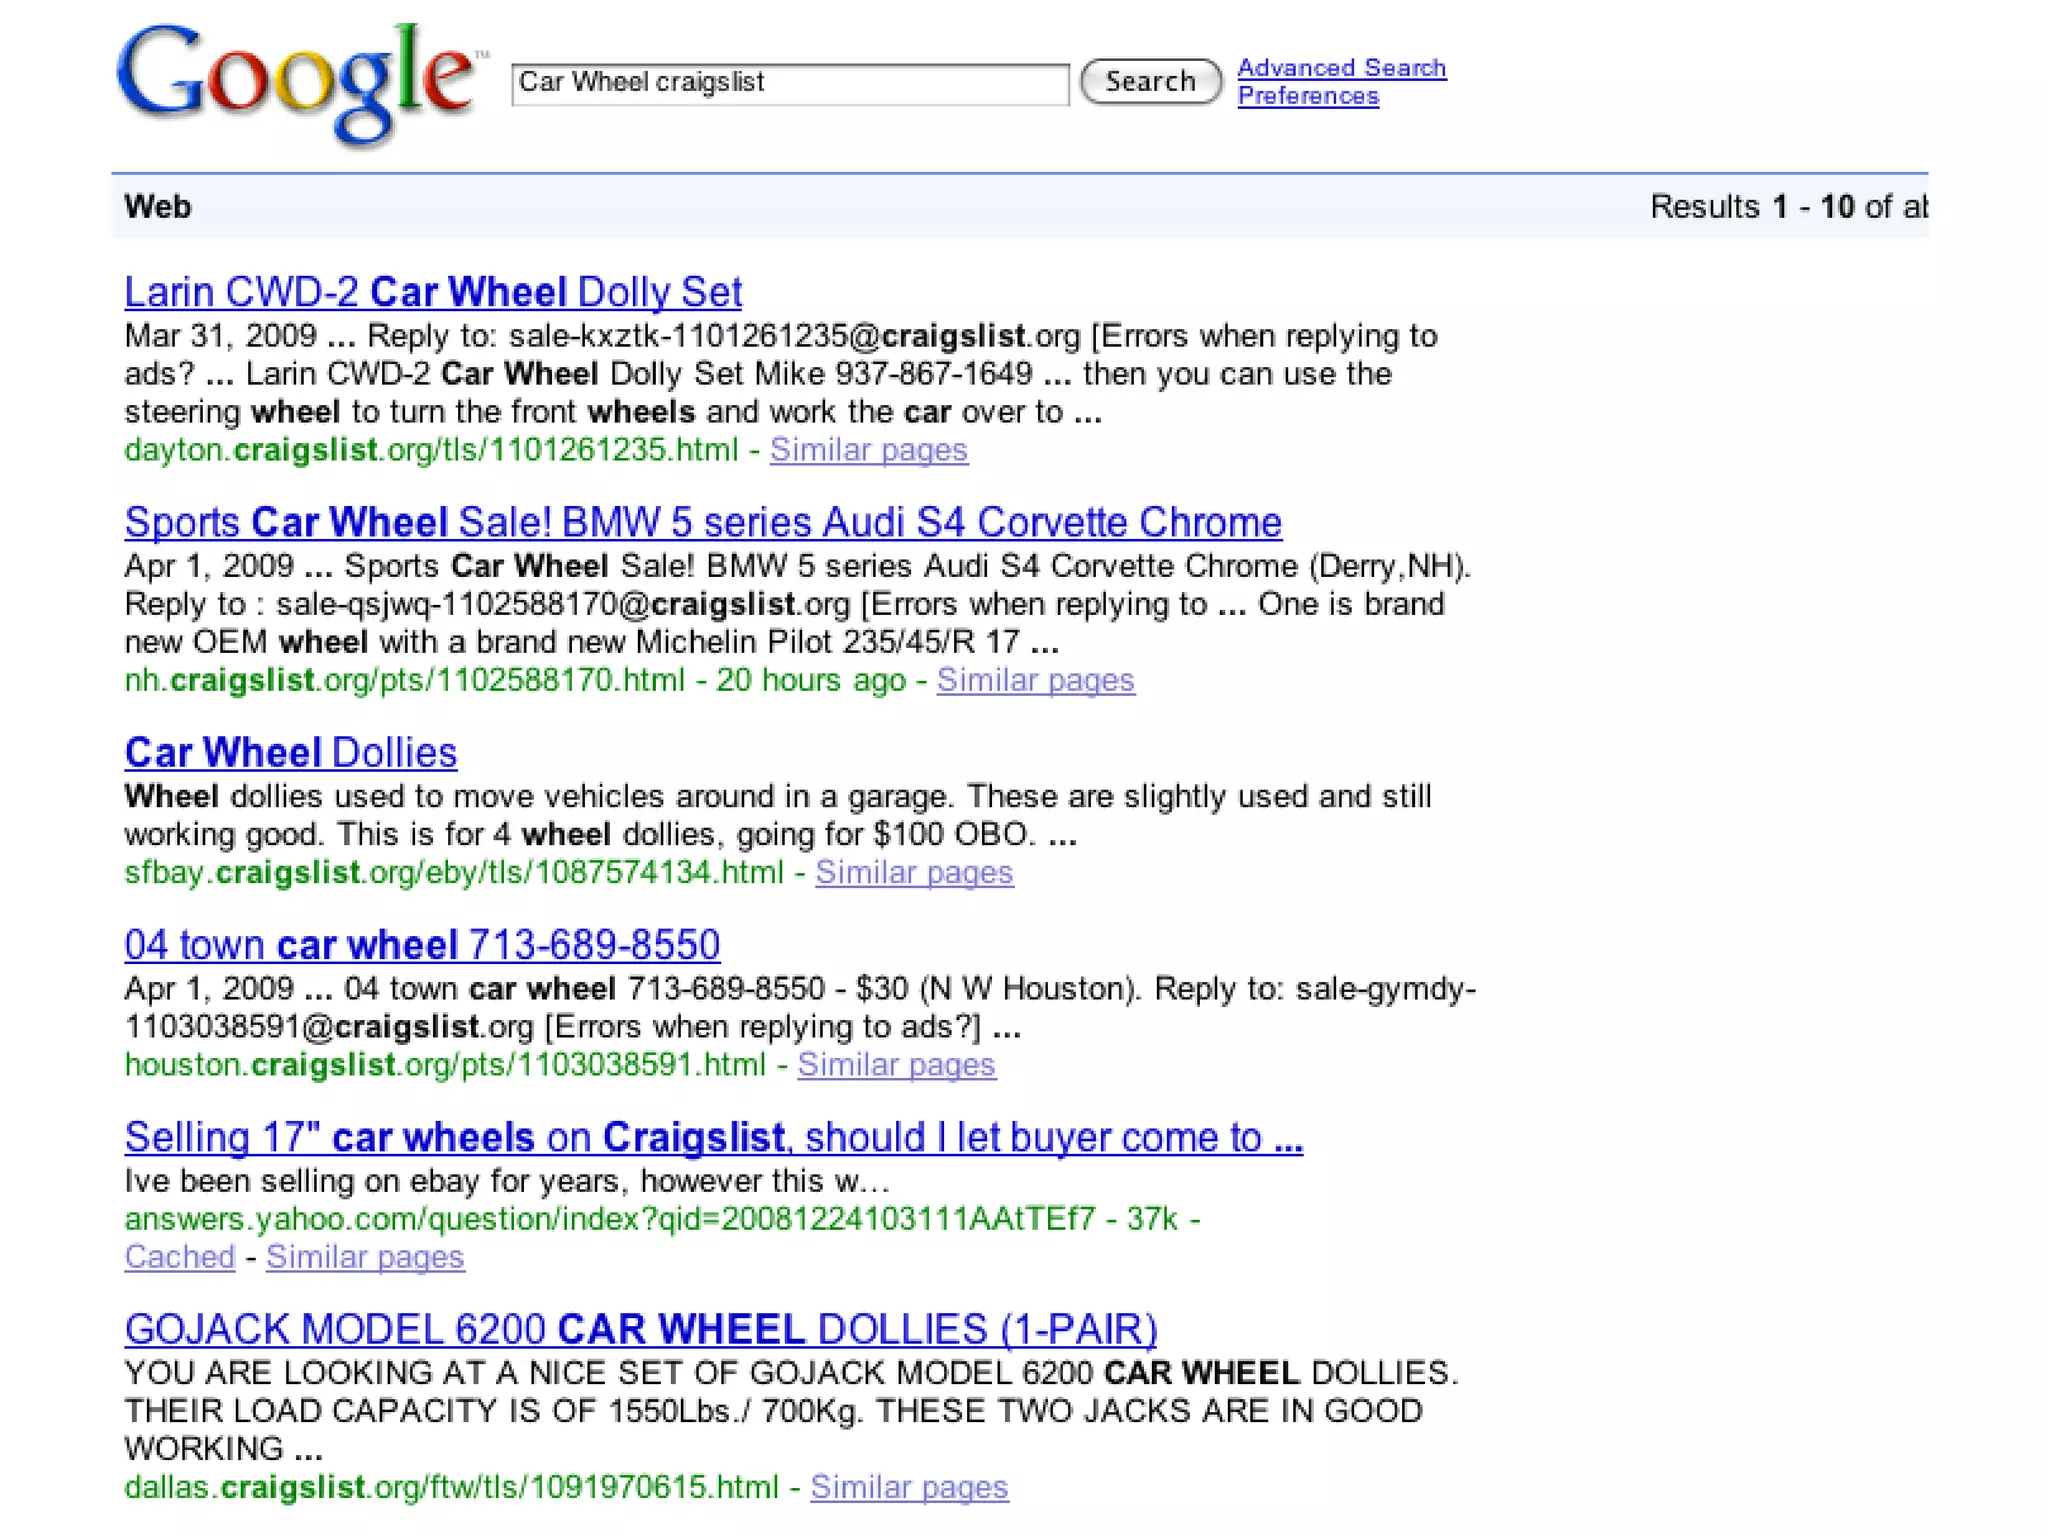
Task: Click Similar pages for dallas craigslist result
Action: tap(909, 1487)
